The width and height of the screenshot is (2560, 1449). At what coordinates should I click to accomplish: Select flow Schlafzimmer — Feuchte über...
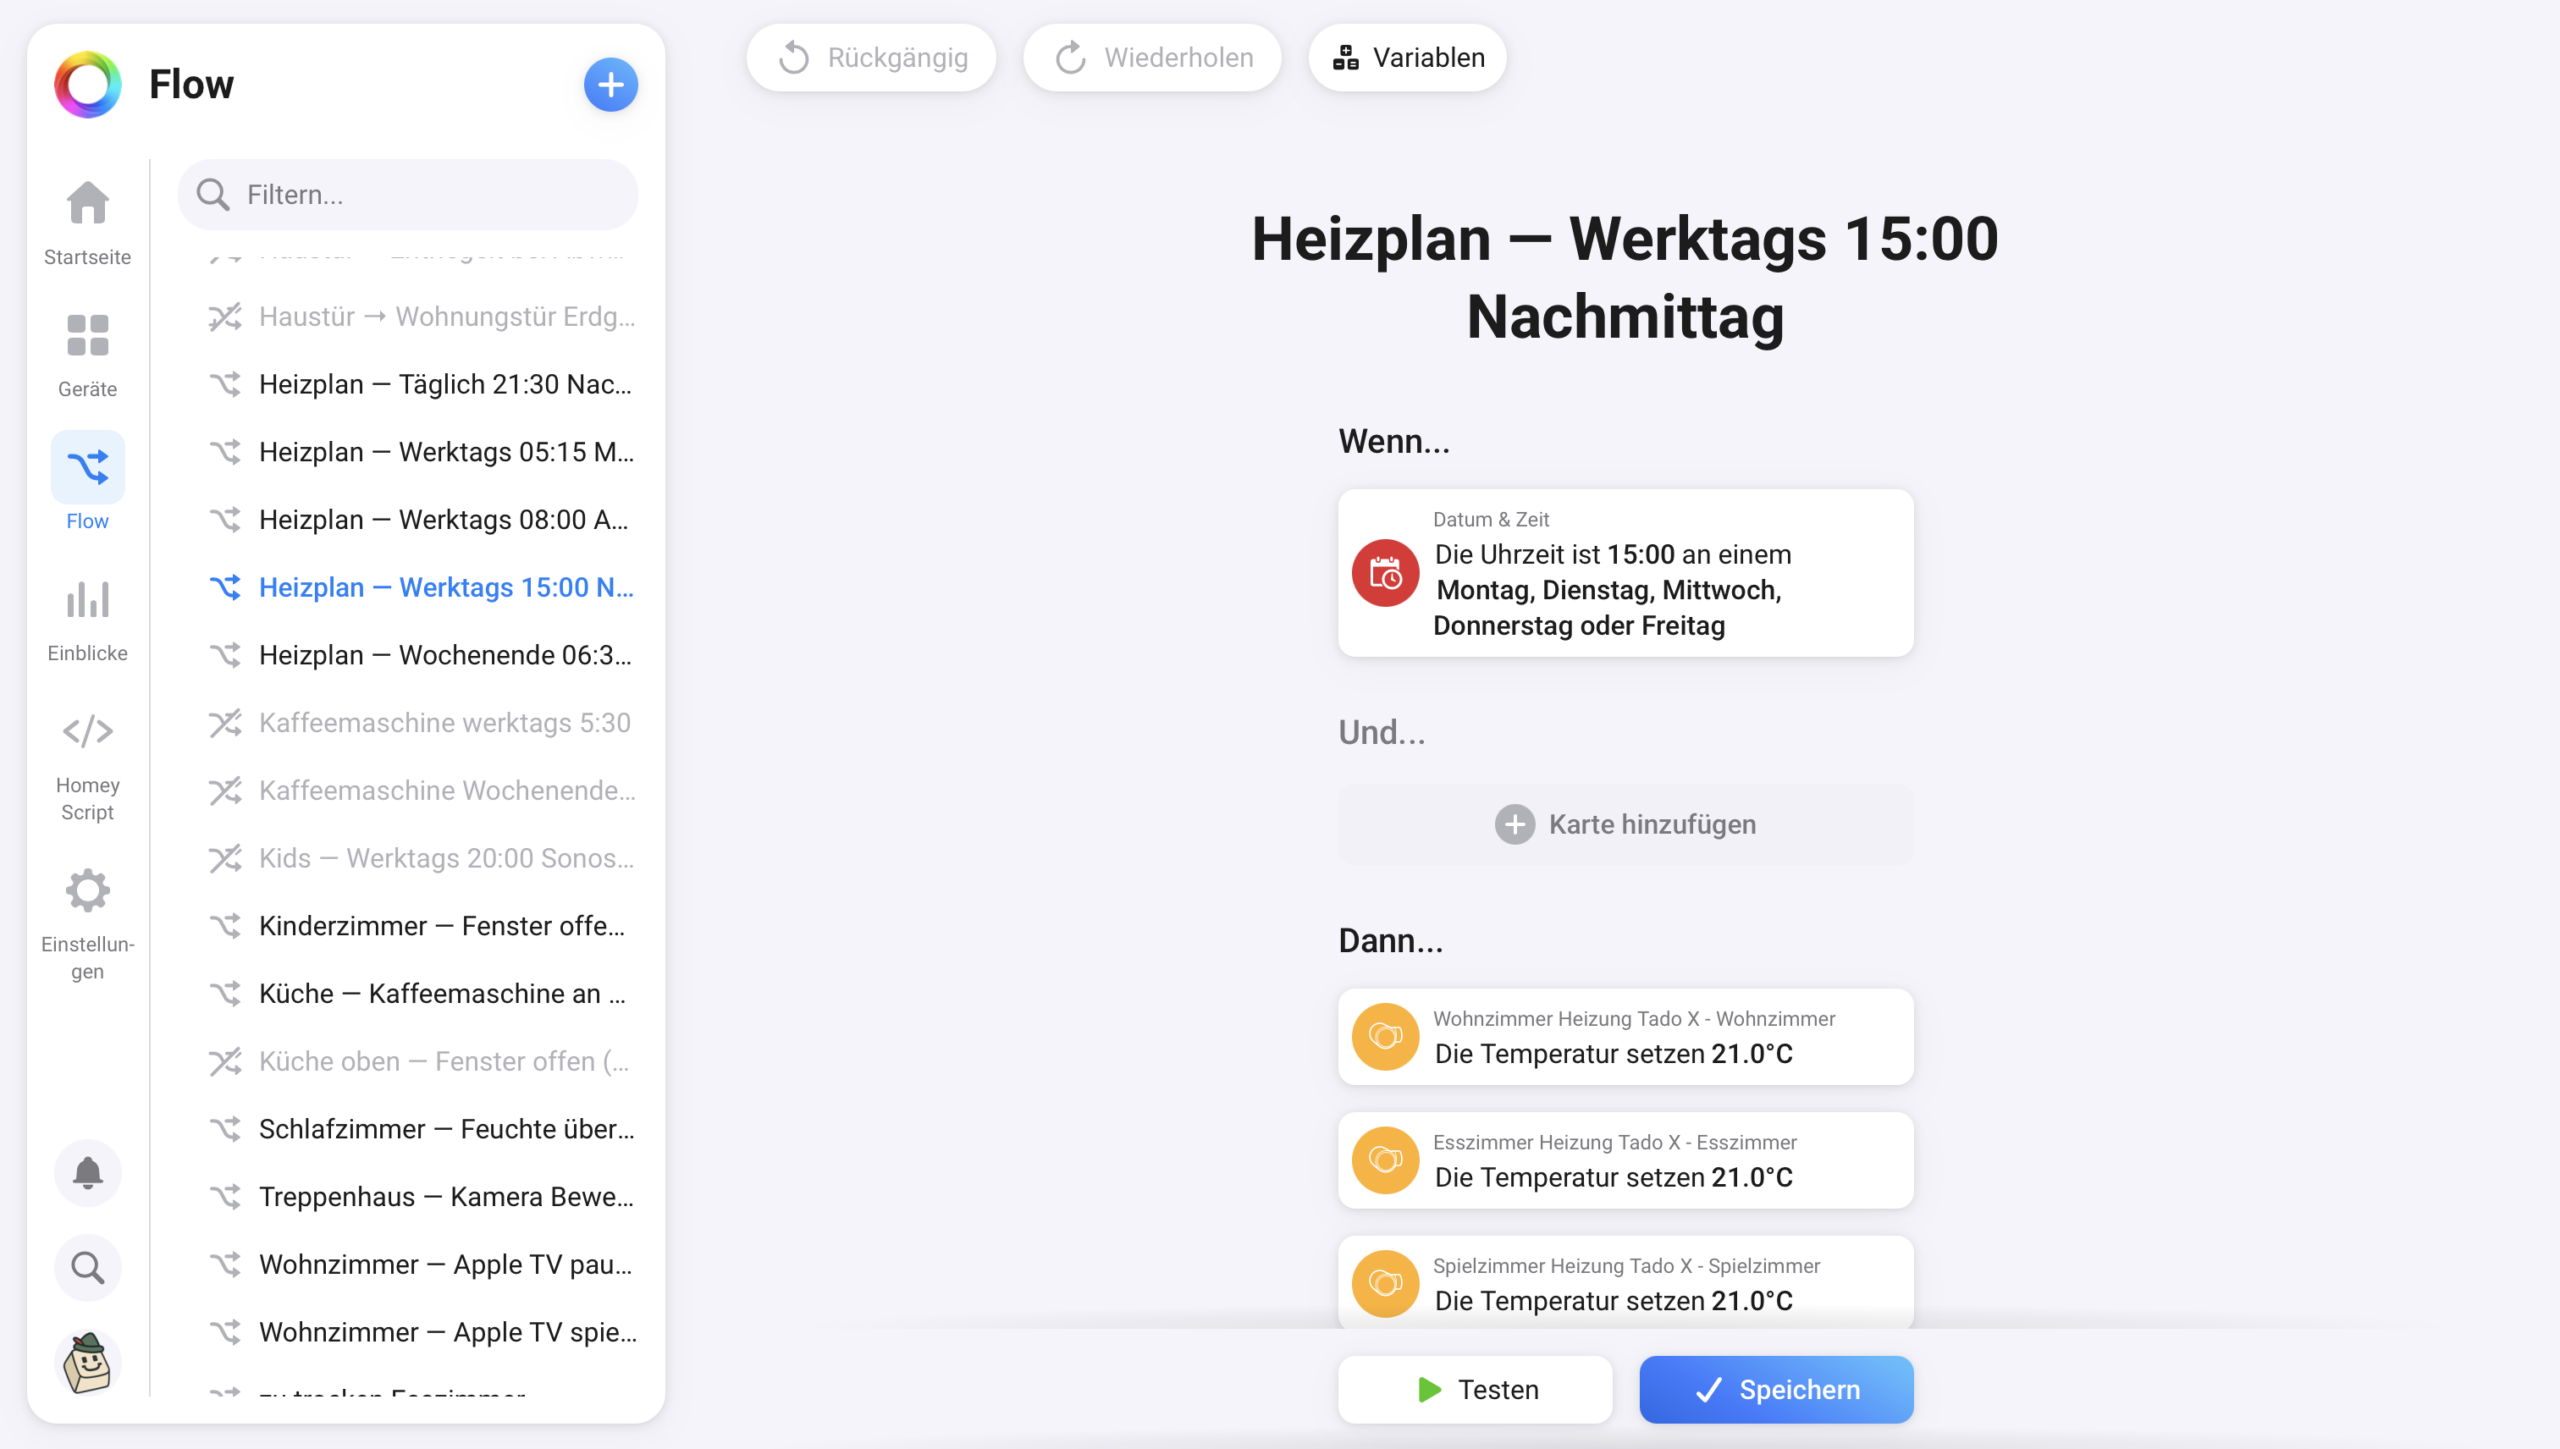421,1129
